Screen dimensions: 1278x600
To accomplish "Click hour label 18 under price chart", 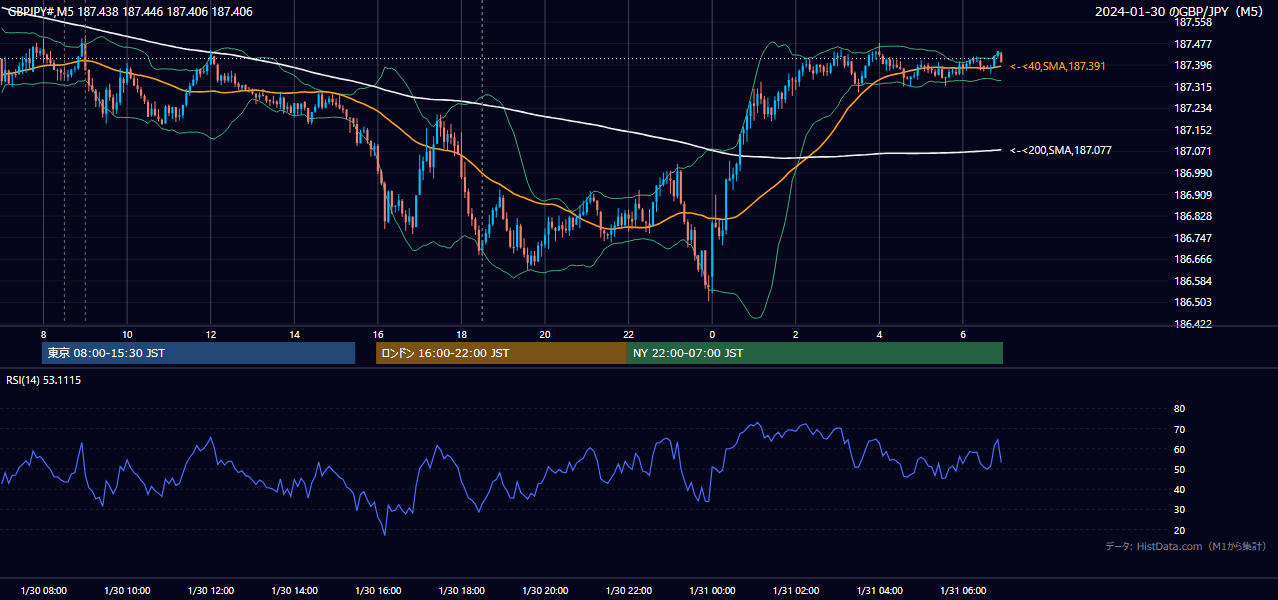I will [461, 334].
